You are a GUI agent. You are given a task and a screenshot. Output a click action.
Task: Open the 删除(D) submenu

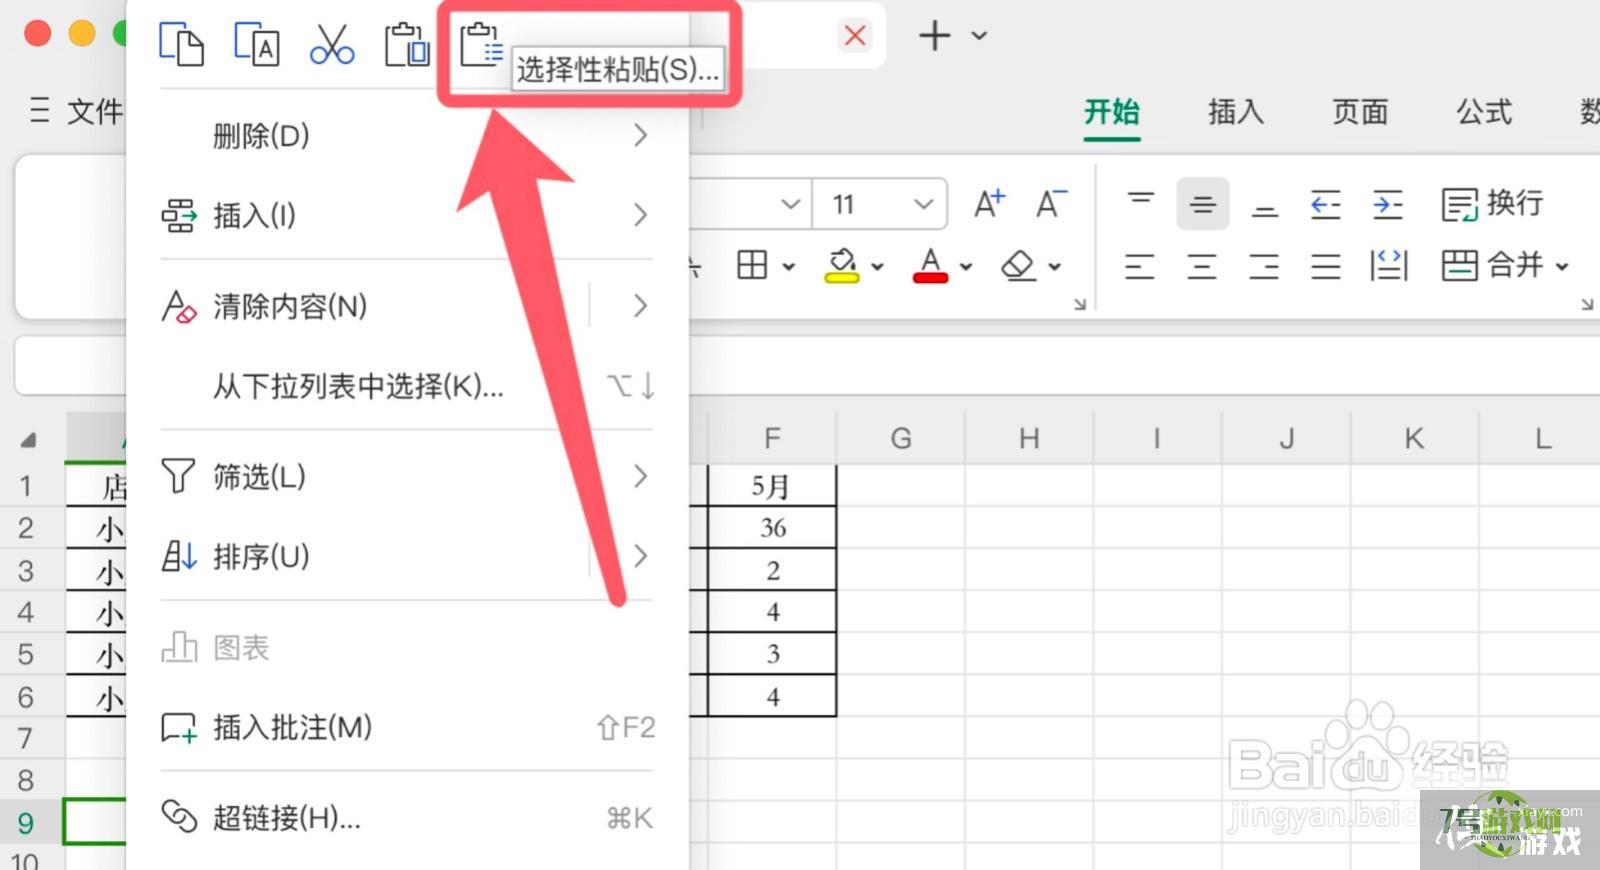coord(407,135)
